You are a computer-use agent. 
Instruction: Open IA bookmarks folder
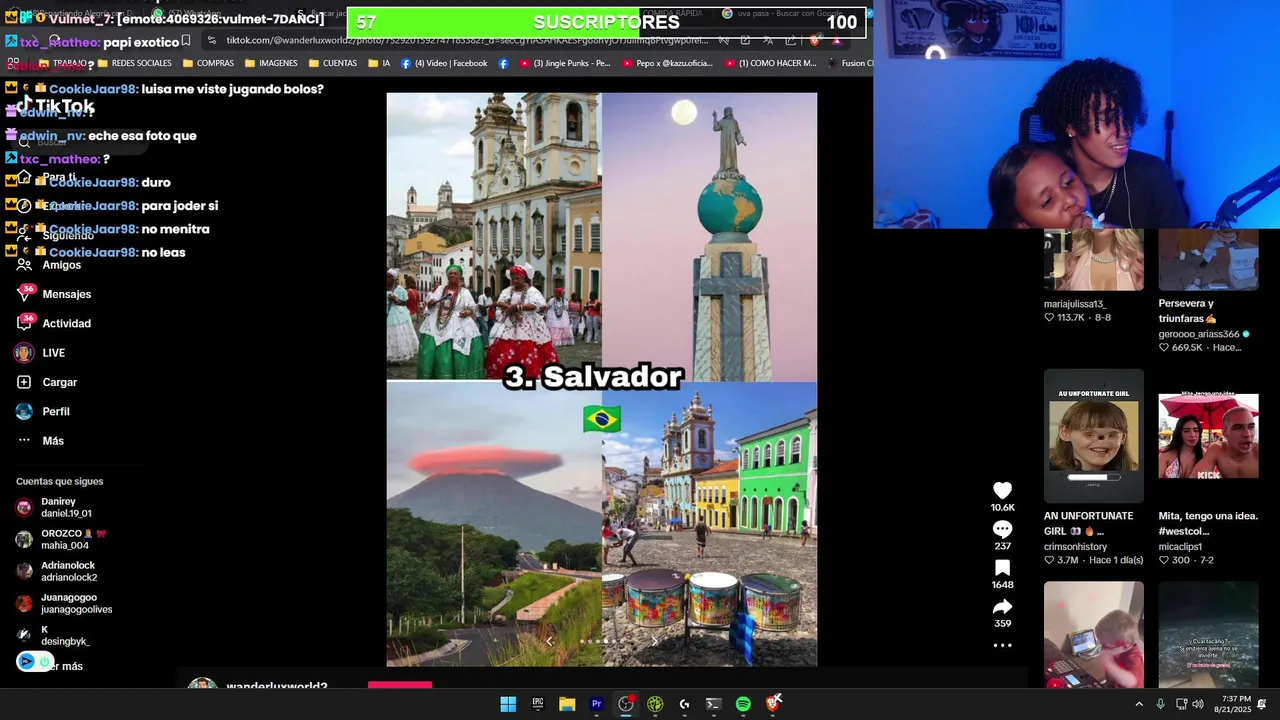click(x=379, y=63)
